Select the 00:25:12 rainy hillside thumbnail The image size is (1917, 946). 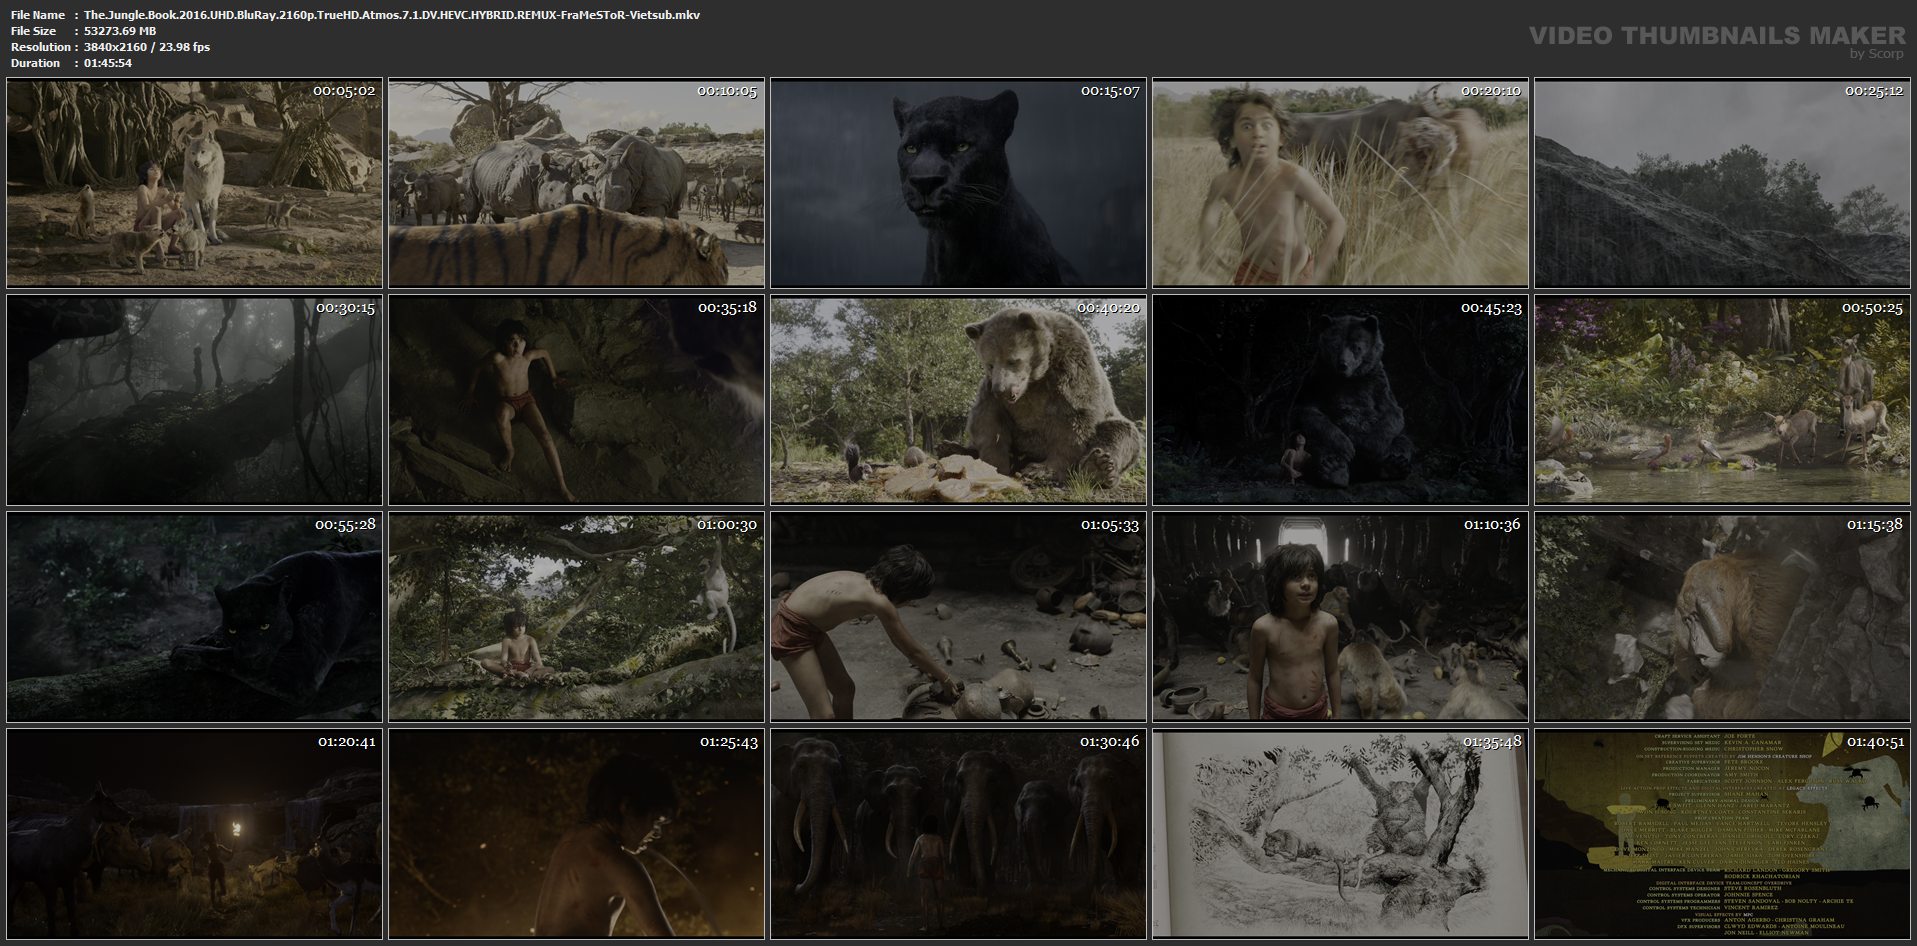tap(1722, 184)
